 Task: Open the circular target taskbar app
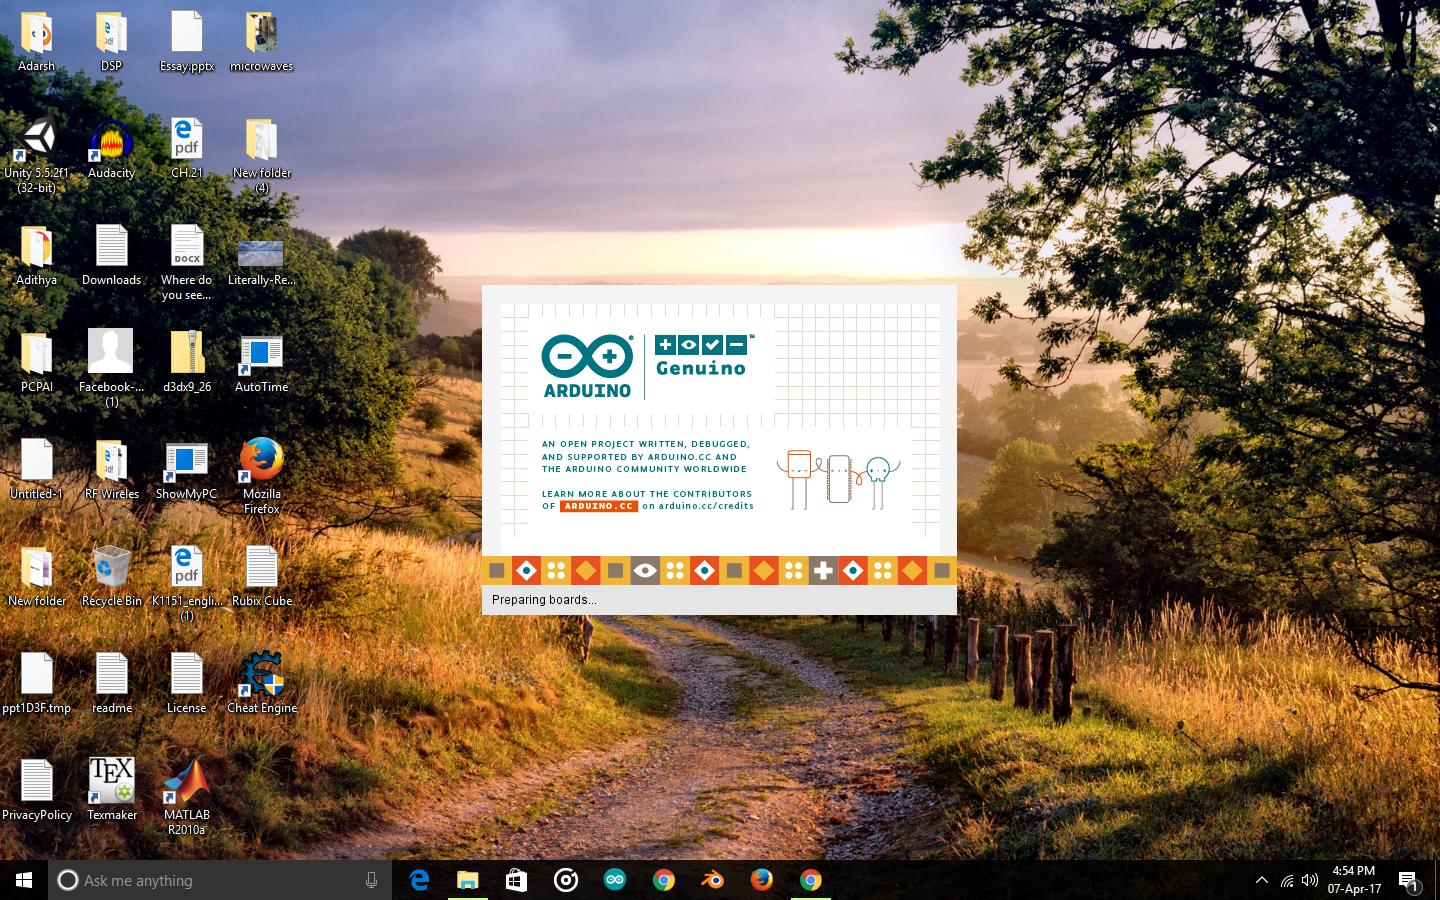(x=566, y=880)
